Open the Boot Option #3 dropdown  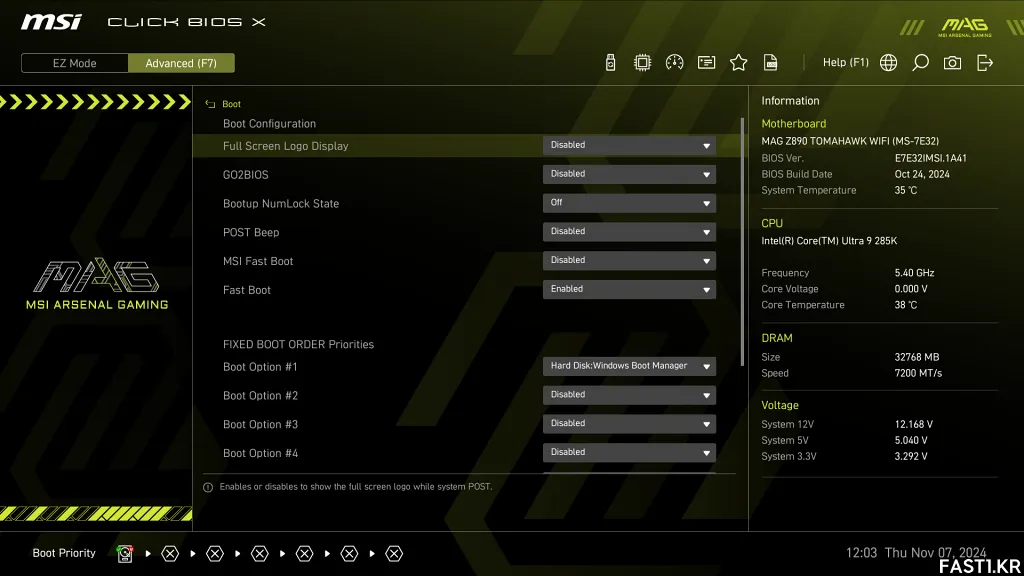pyautogui.click(x=629, y=424)
